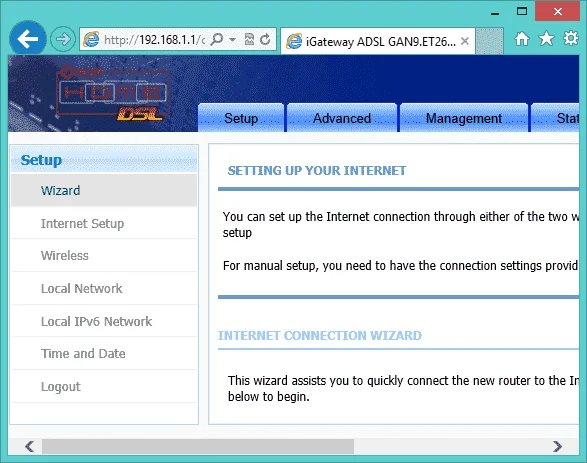
Task: Click the INTERNET CONNECTION WIZARD heading
Action: [320, 335]
